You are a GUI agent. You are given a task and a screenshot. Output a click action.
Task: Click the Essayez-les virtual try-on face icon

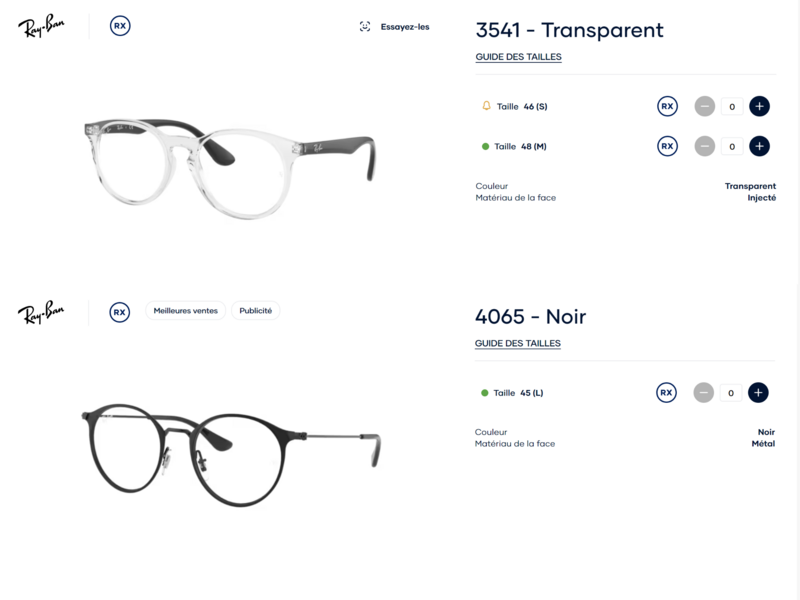365,27
